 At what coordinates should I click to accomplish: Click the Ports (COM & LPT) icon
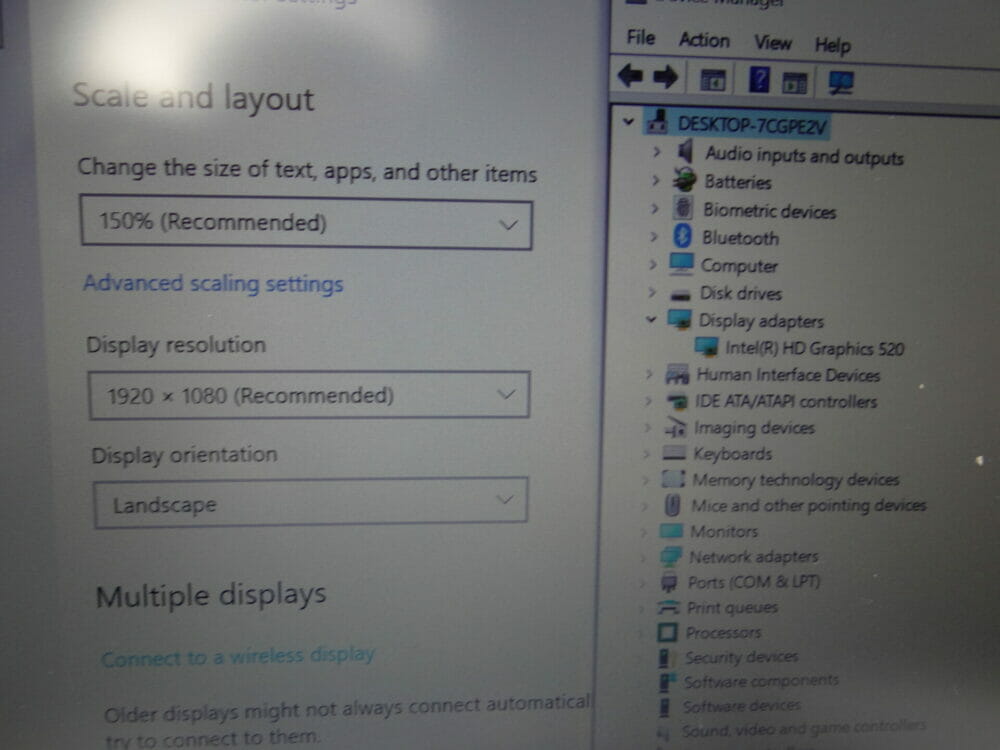point(668,582)
